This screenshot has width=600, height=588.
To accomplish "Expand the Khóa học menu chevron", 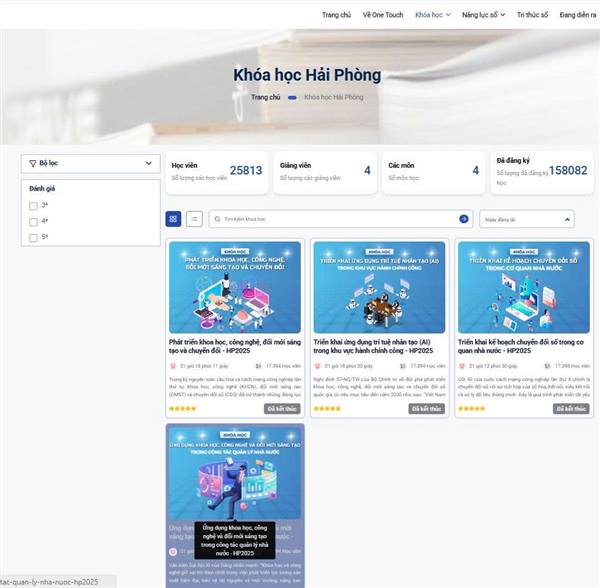I will 448,15.
